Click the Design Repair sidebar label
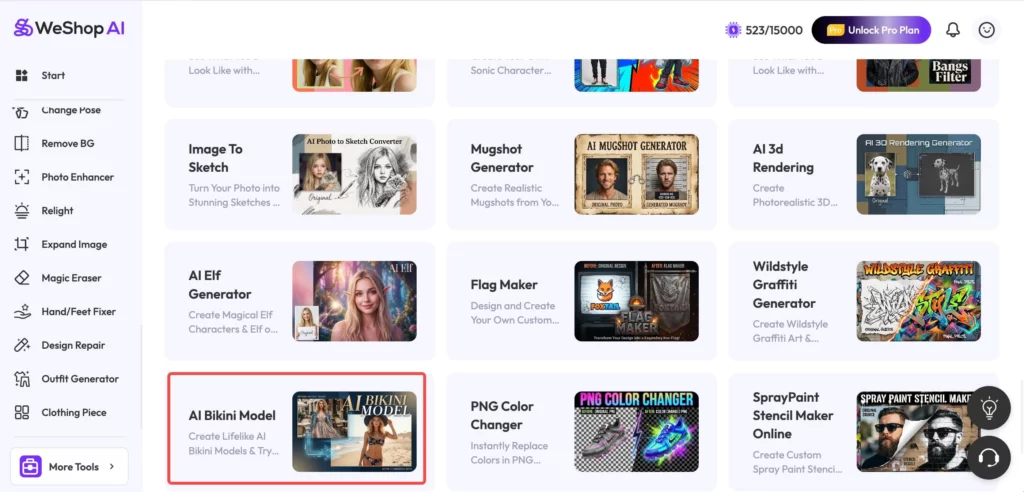This screenshot has height=492, width=1024. (73, 345)
